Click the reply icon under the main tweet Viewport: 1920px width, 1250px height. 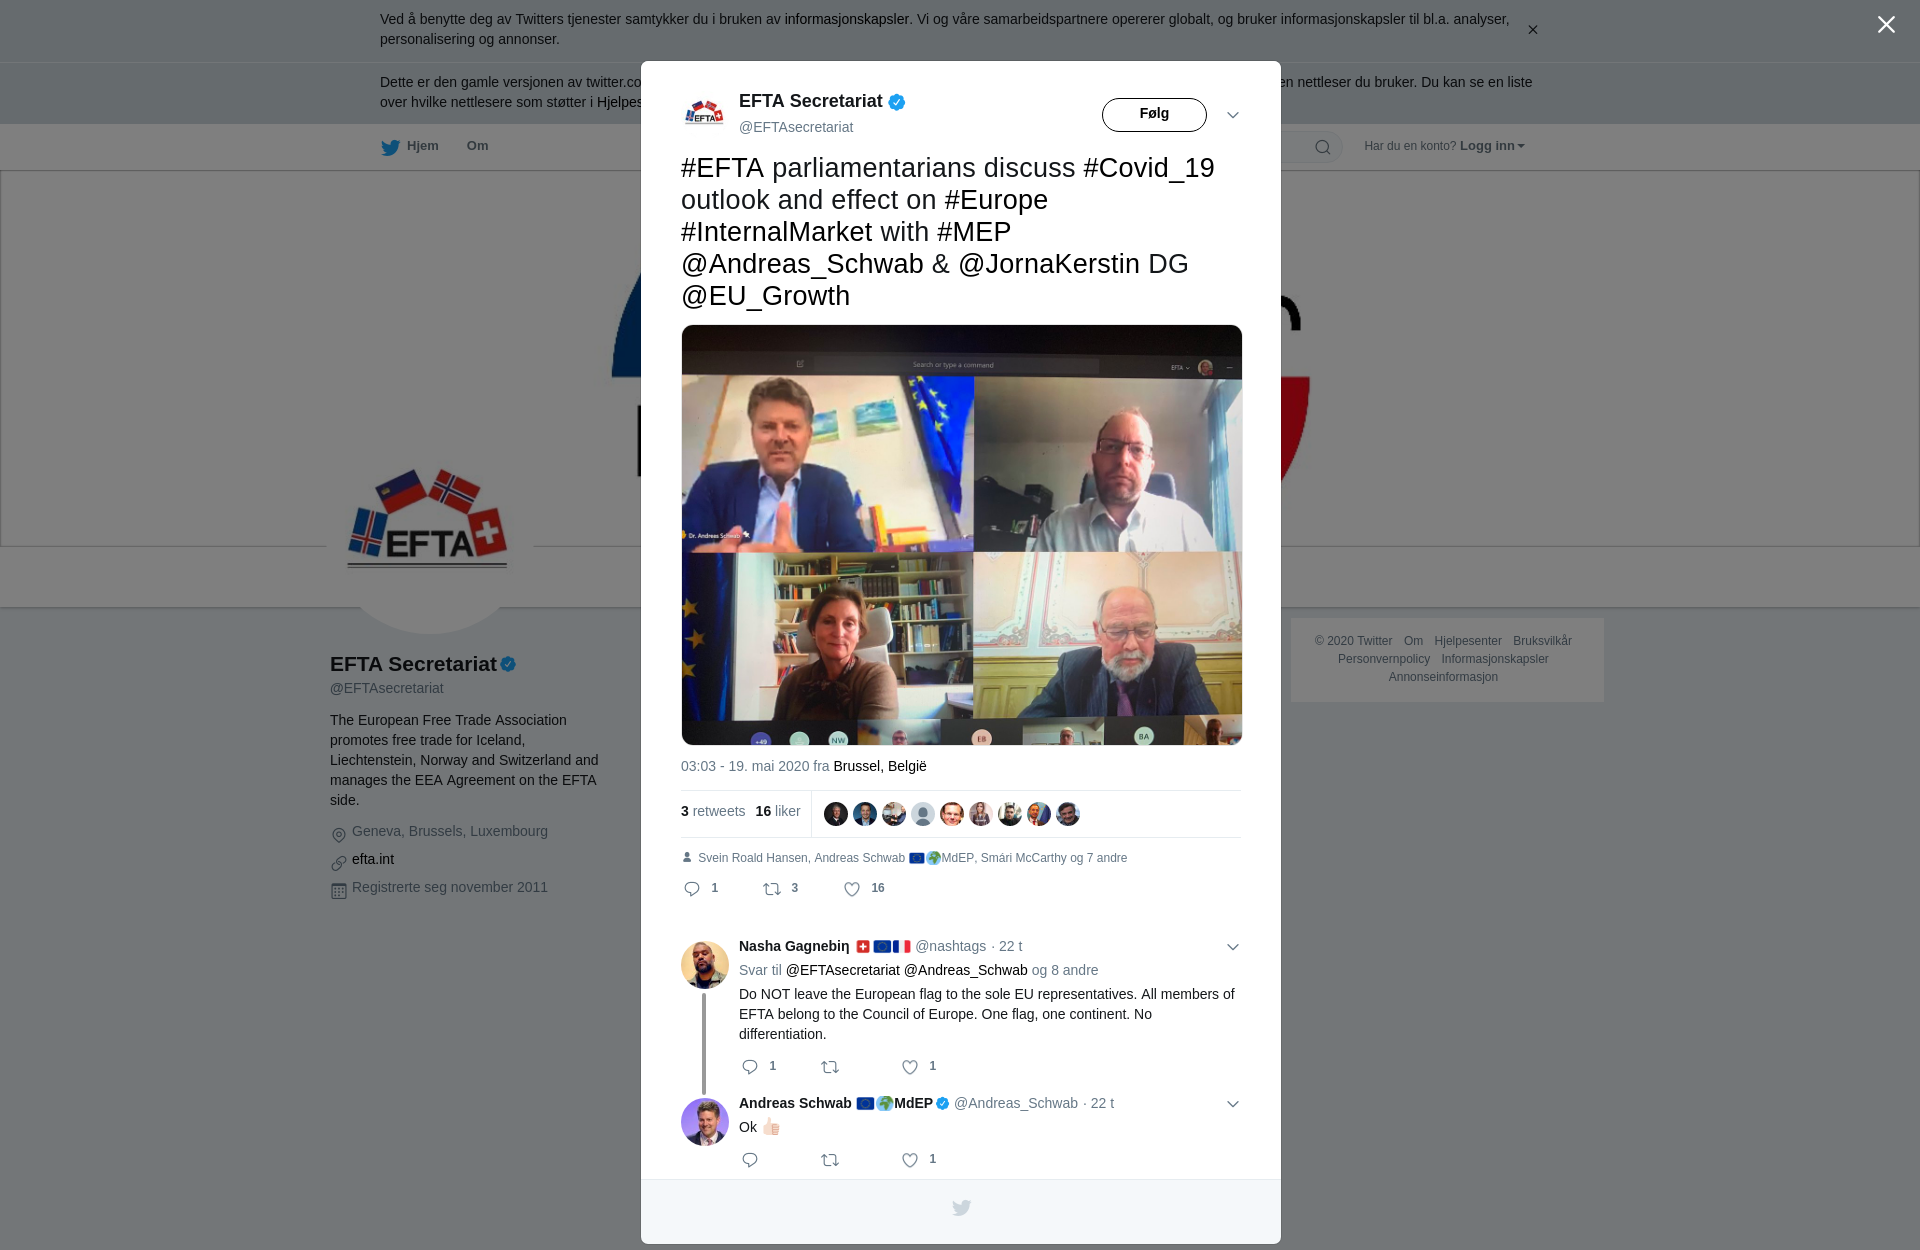tap(692, 889)
